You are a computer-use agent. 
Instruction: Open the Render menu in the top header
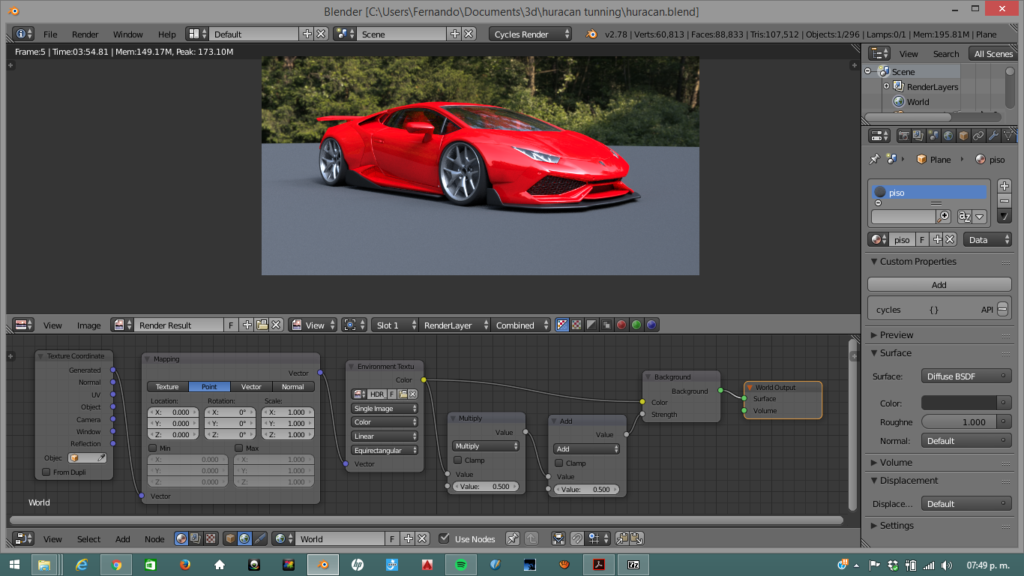85,33
